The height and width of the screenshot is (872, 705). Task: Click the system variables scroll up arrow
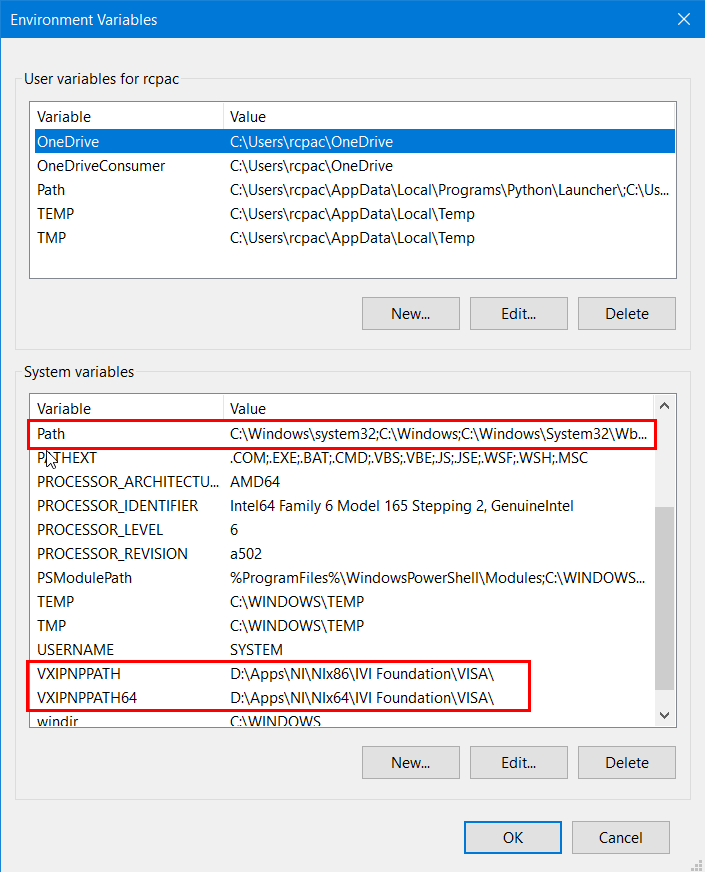coord(664,406)
